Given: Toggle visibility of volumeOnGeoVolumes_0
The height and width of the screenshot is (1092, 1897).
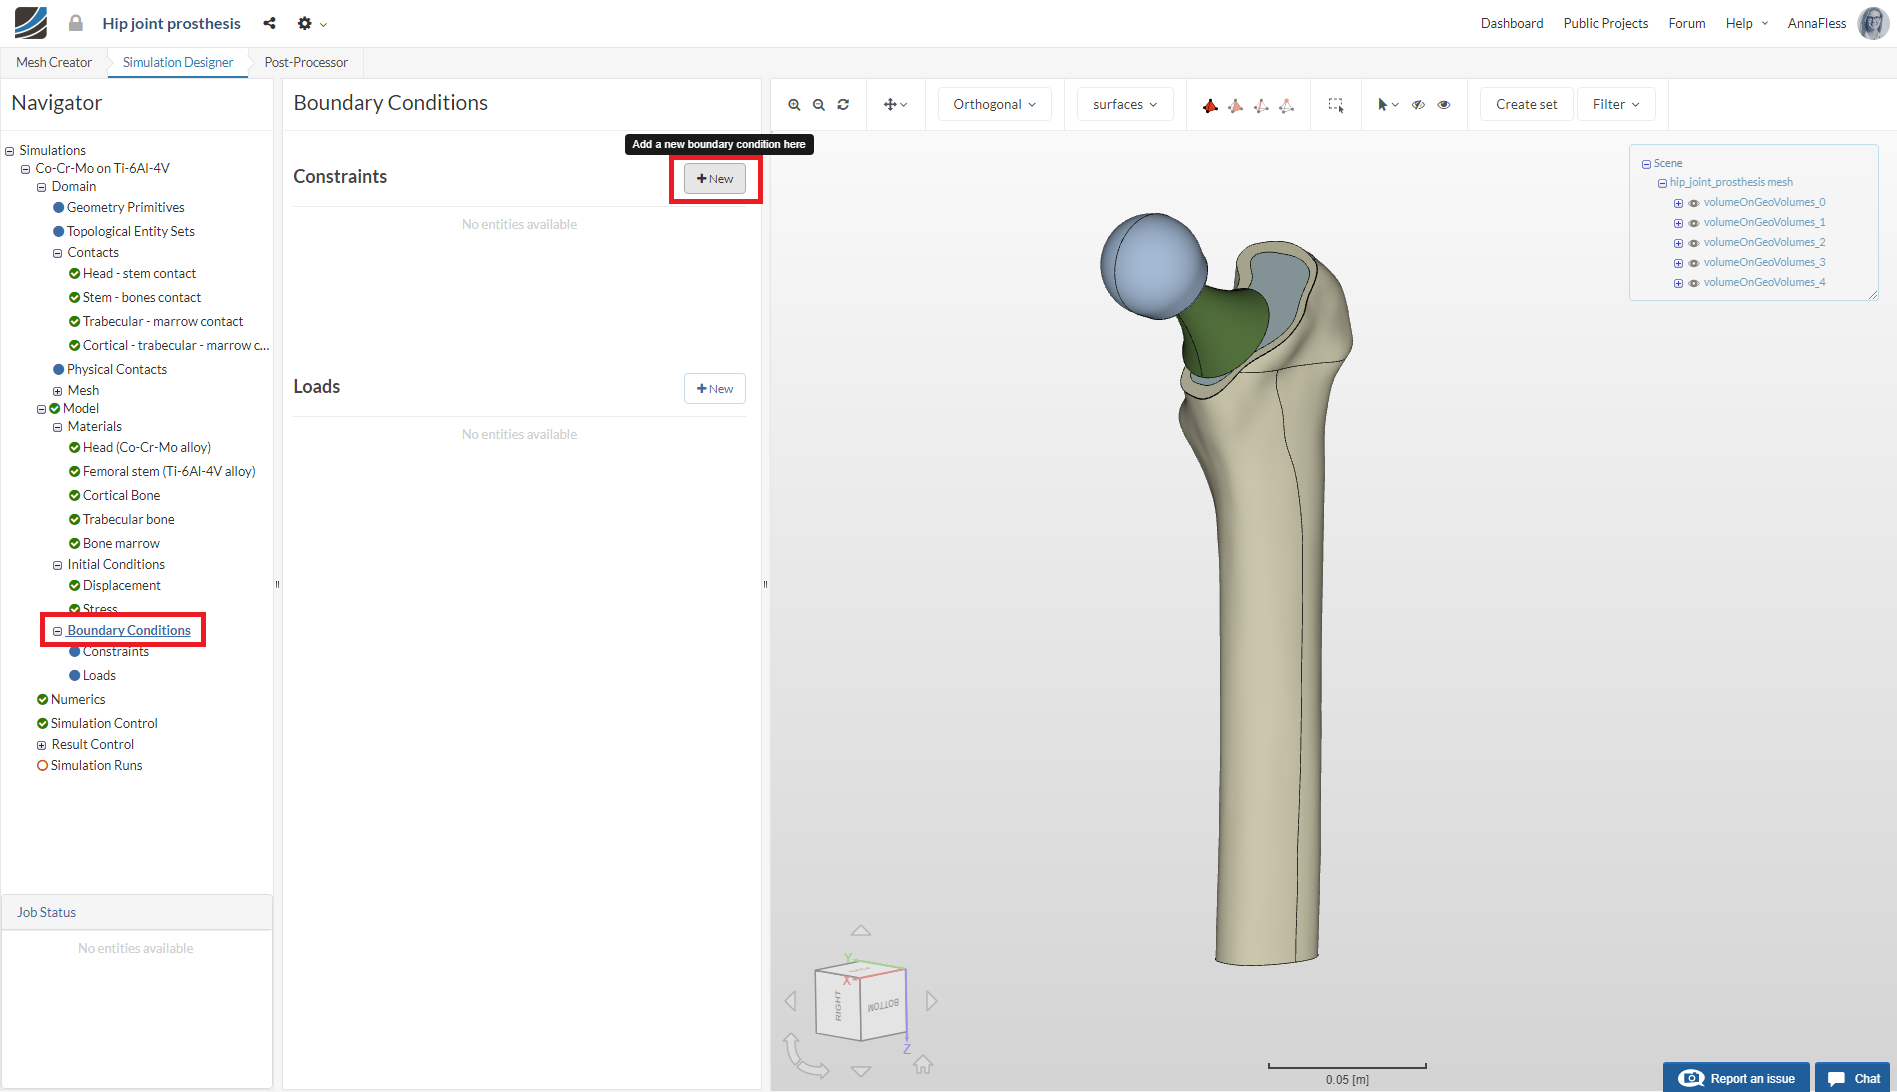Looking at the screenshot, I should 1694,203.
